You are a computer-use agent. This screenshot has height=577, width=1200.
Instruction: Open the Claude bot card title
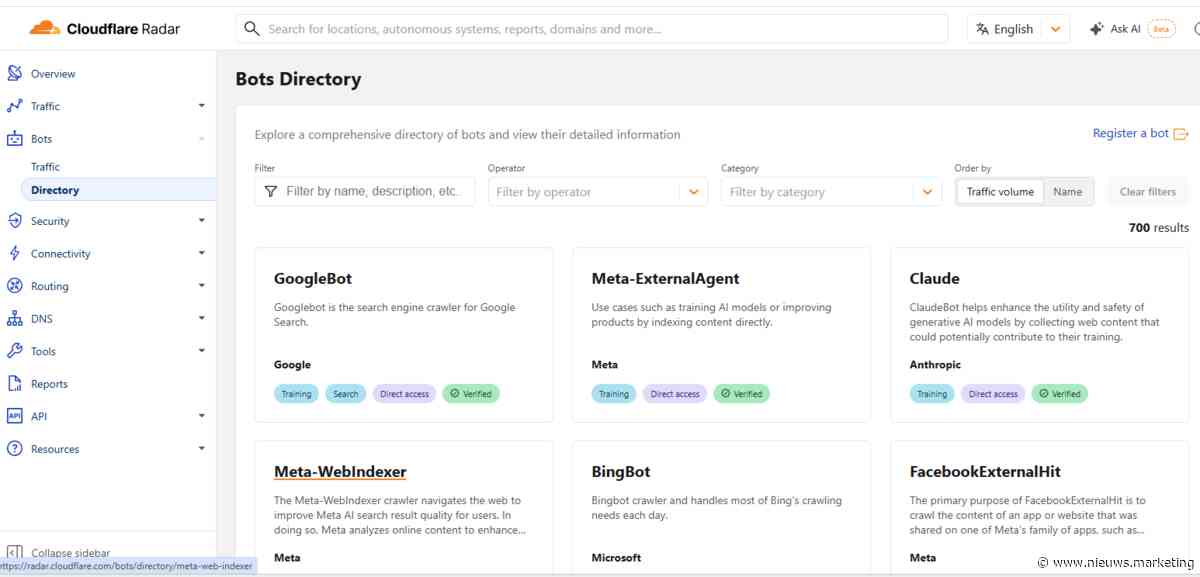point(935,279)
